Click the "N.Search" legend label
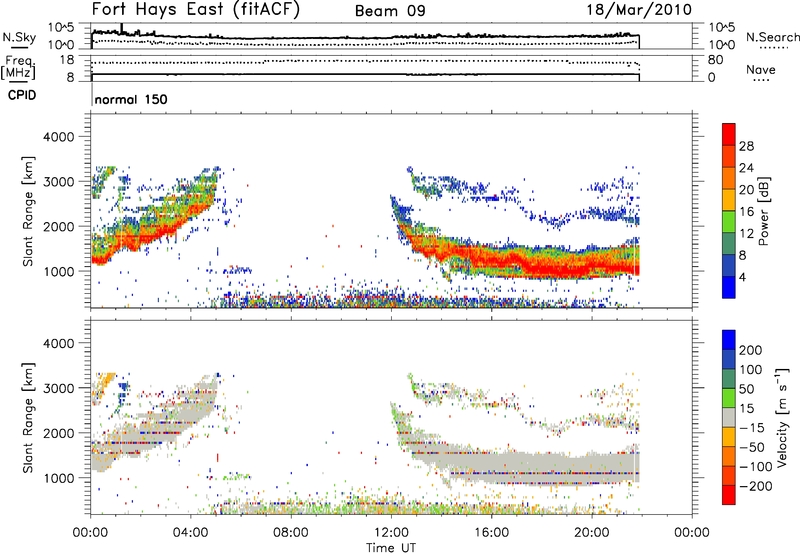The image size is (800, 554). click(x=772, y=37)
